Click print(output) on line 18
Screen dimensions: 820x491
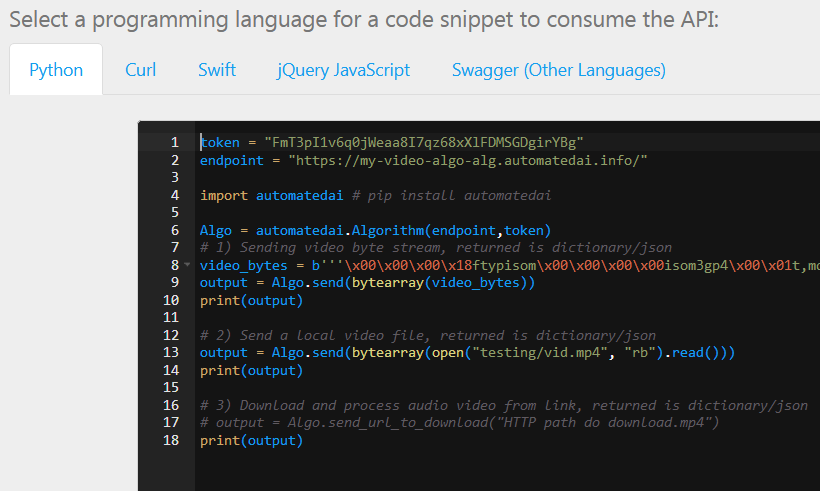[252, 440]
